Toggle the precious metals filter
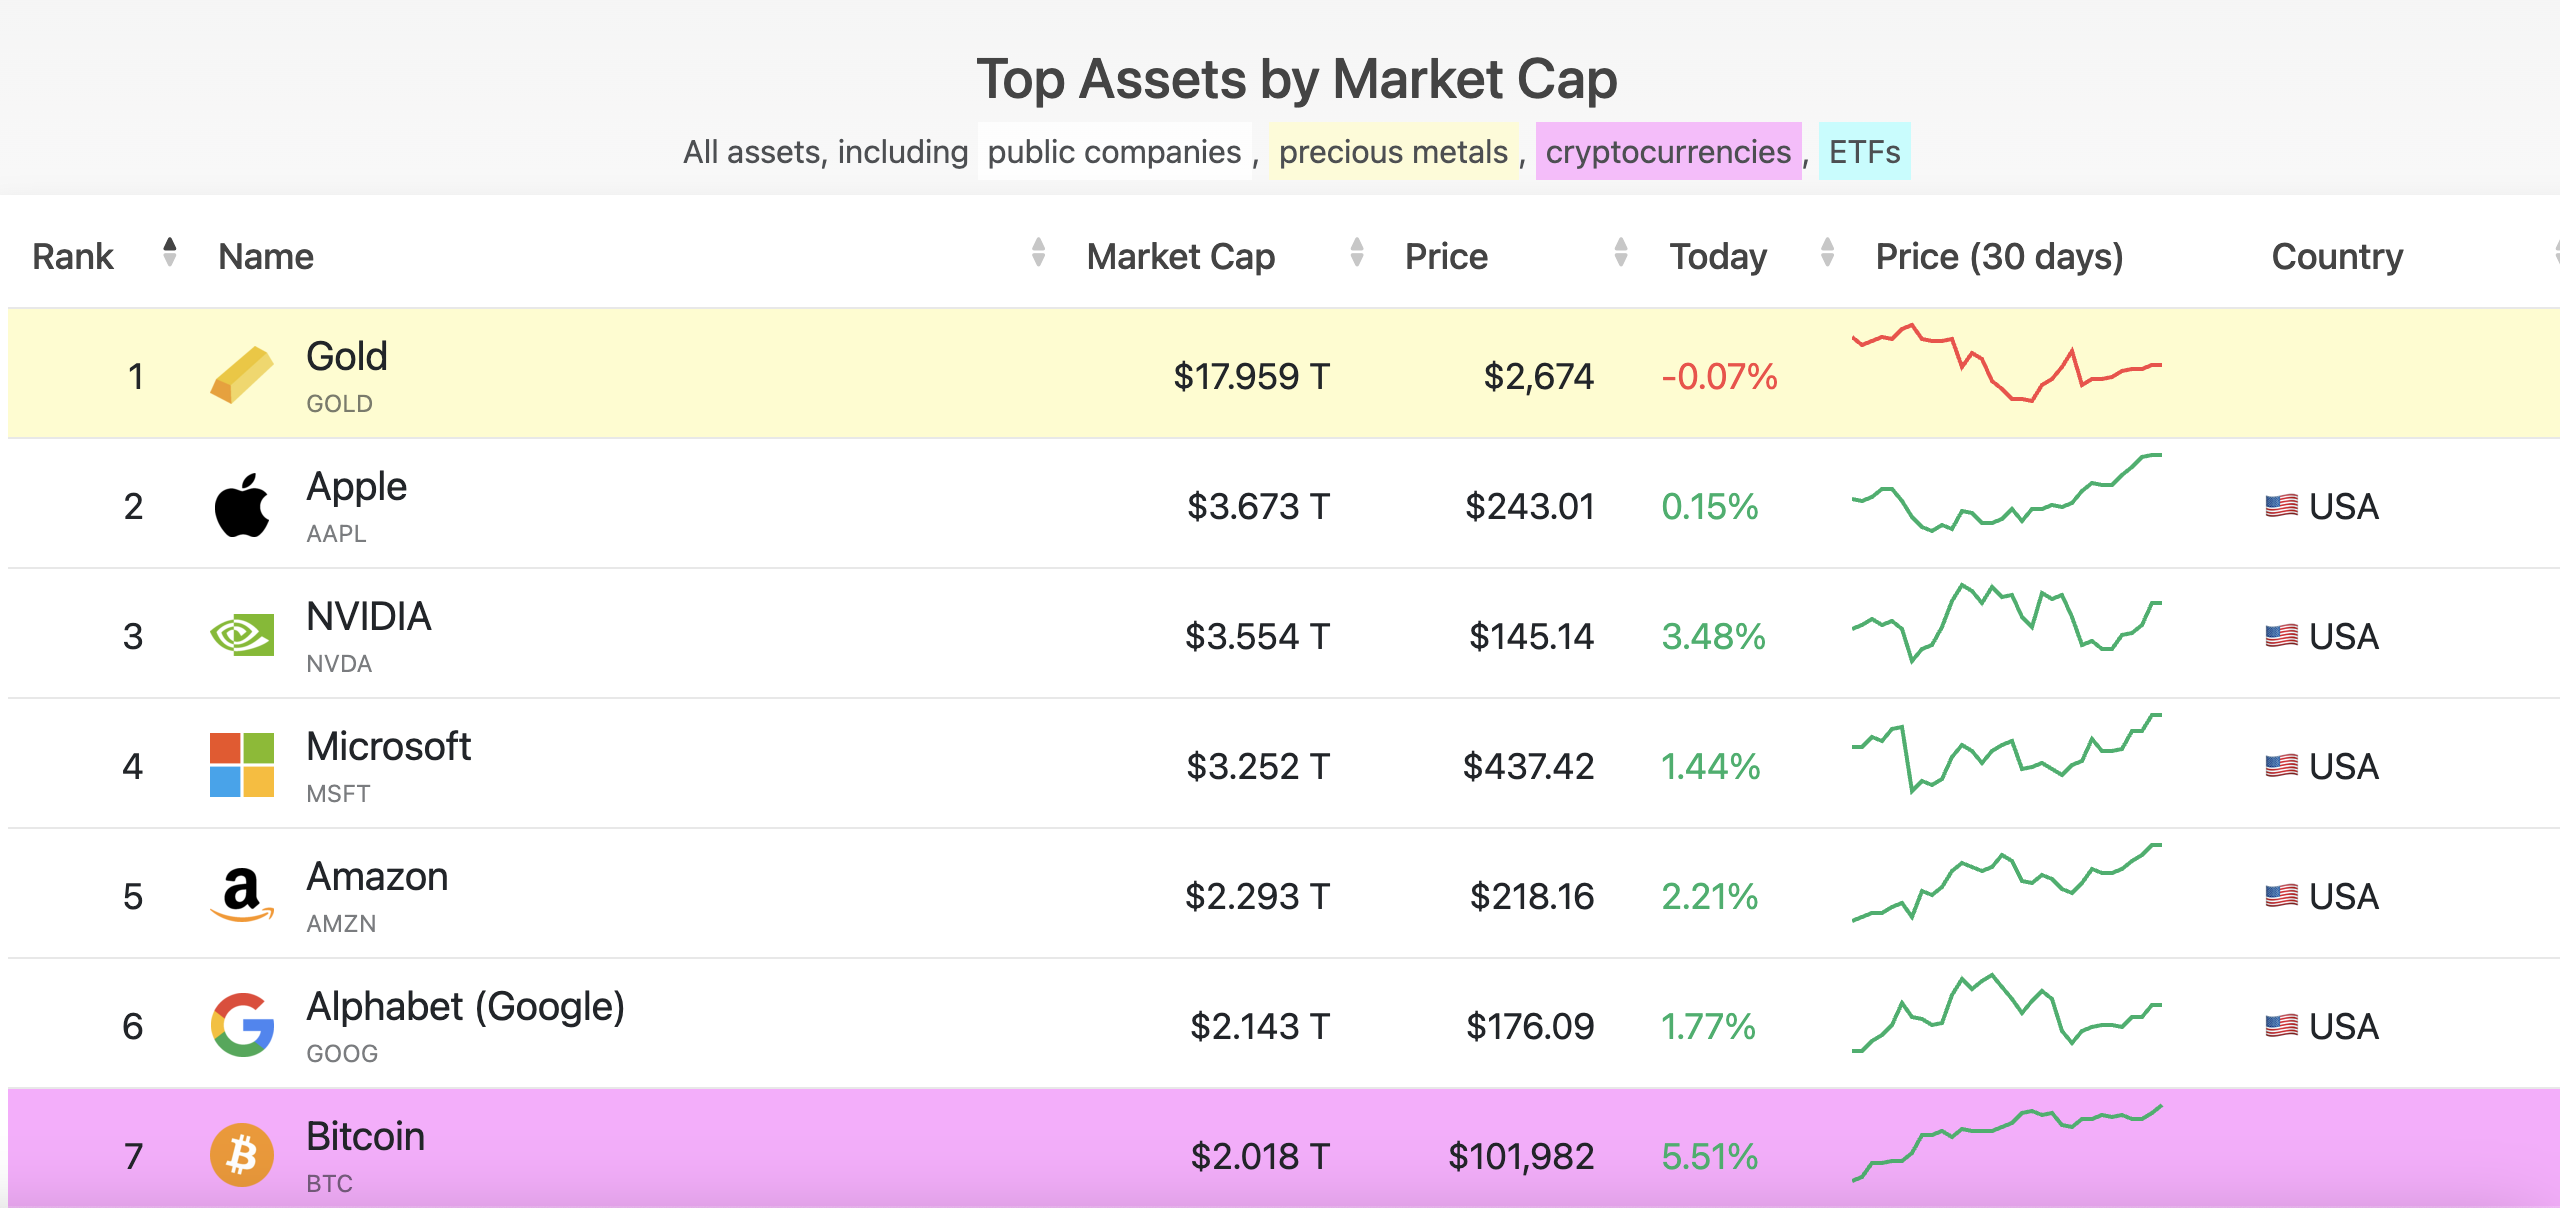 (x=1393, y=152)
